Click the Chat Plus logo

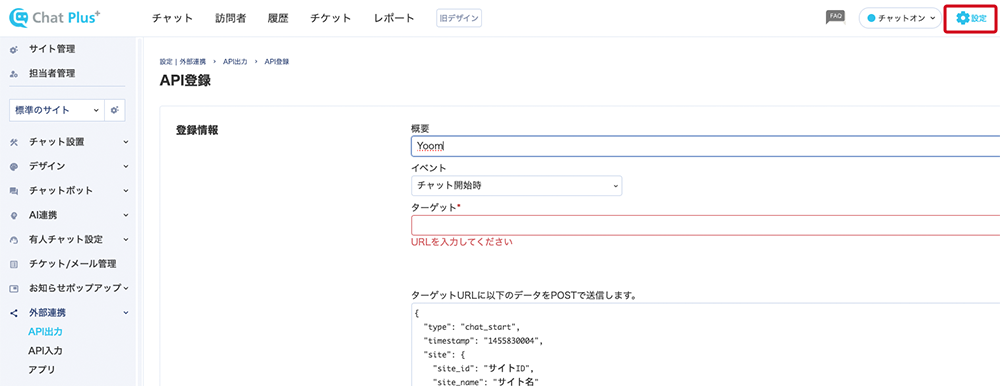pyautogui.click(x=55, y=17)
